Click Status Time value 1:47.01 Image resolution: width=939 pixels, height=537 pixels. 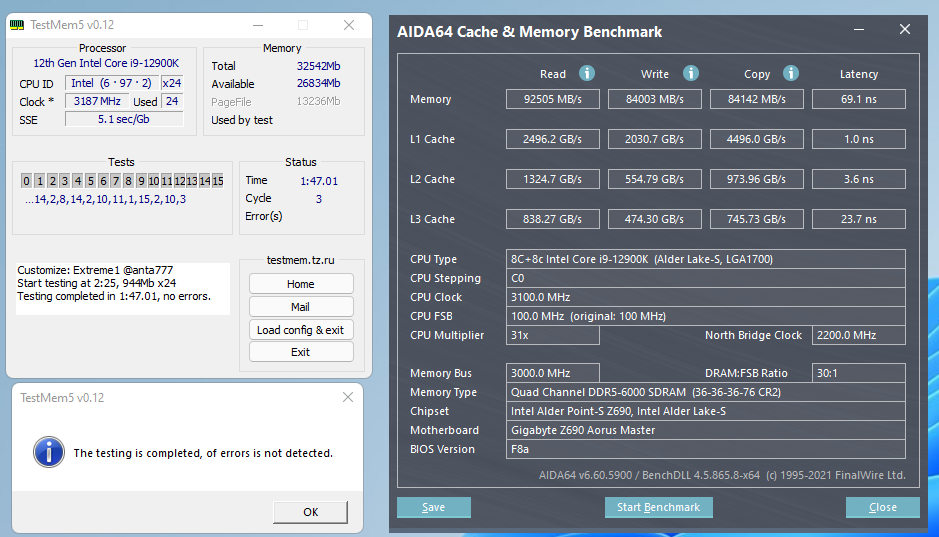click(319, 181)
